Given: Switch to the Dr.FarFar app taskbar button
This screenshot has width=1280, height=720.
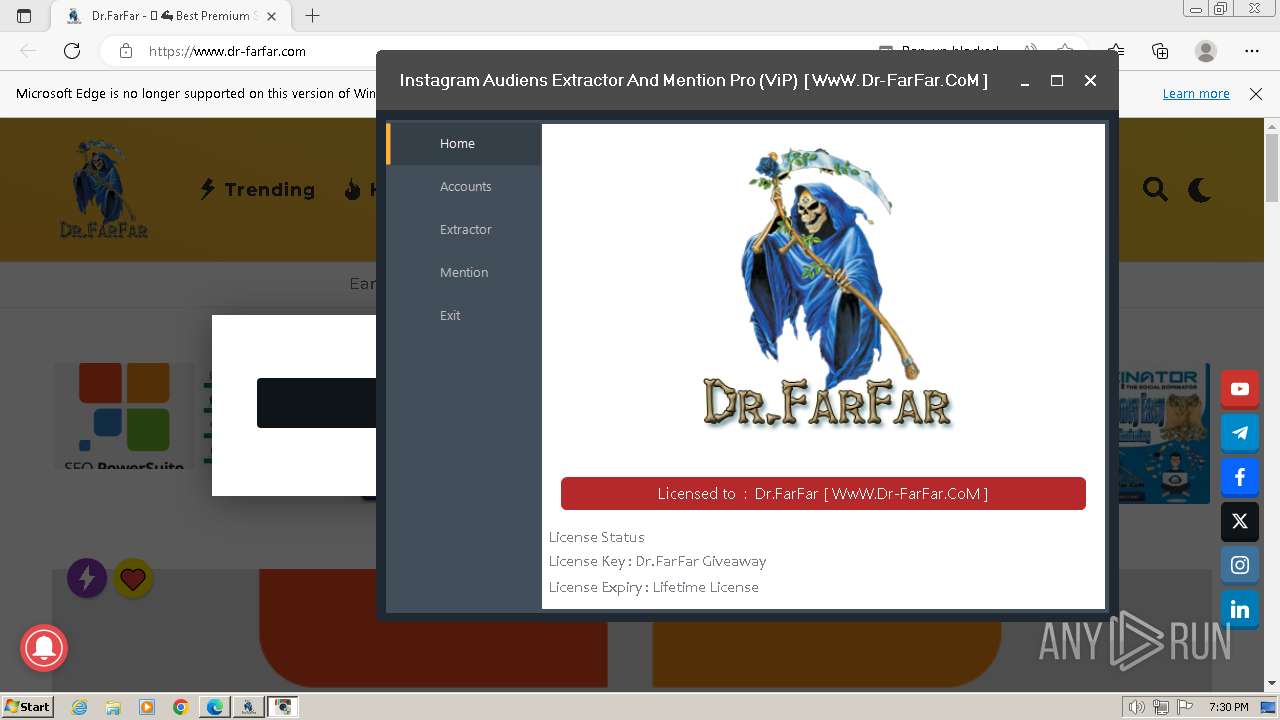Looking at the screenshot, I should point(248,707).
